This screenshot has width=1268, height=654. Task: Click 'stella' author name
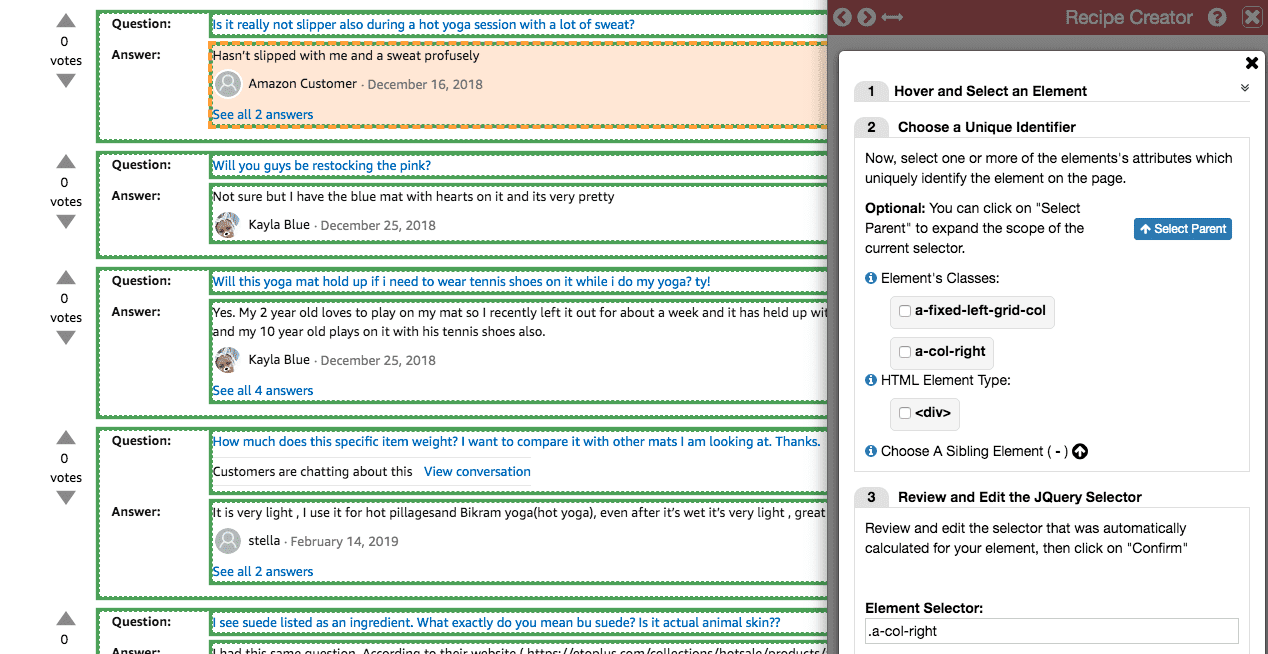click(x=264, y=541)
